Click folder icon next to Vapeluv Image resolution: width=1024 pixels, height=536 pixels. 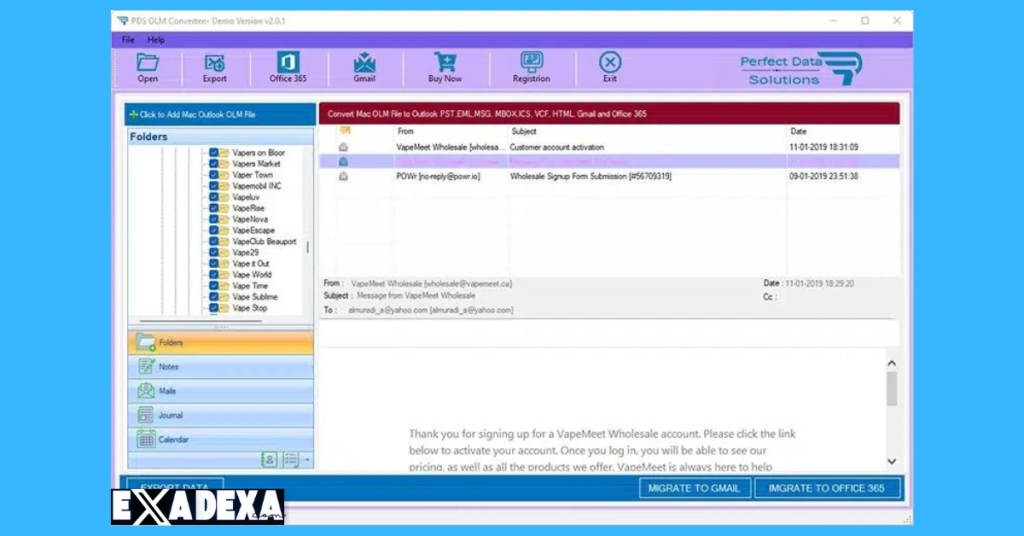(x=224, y=197)
